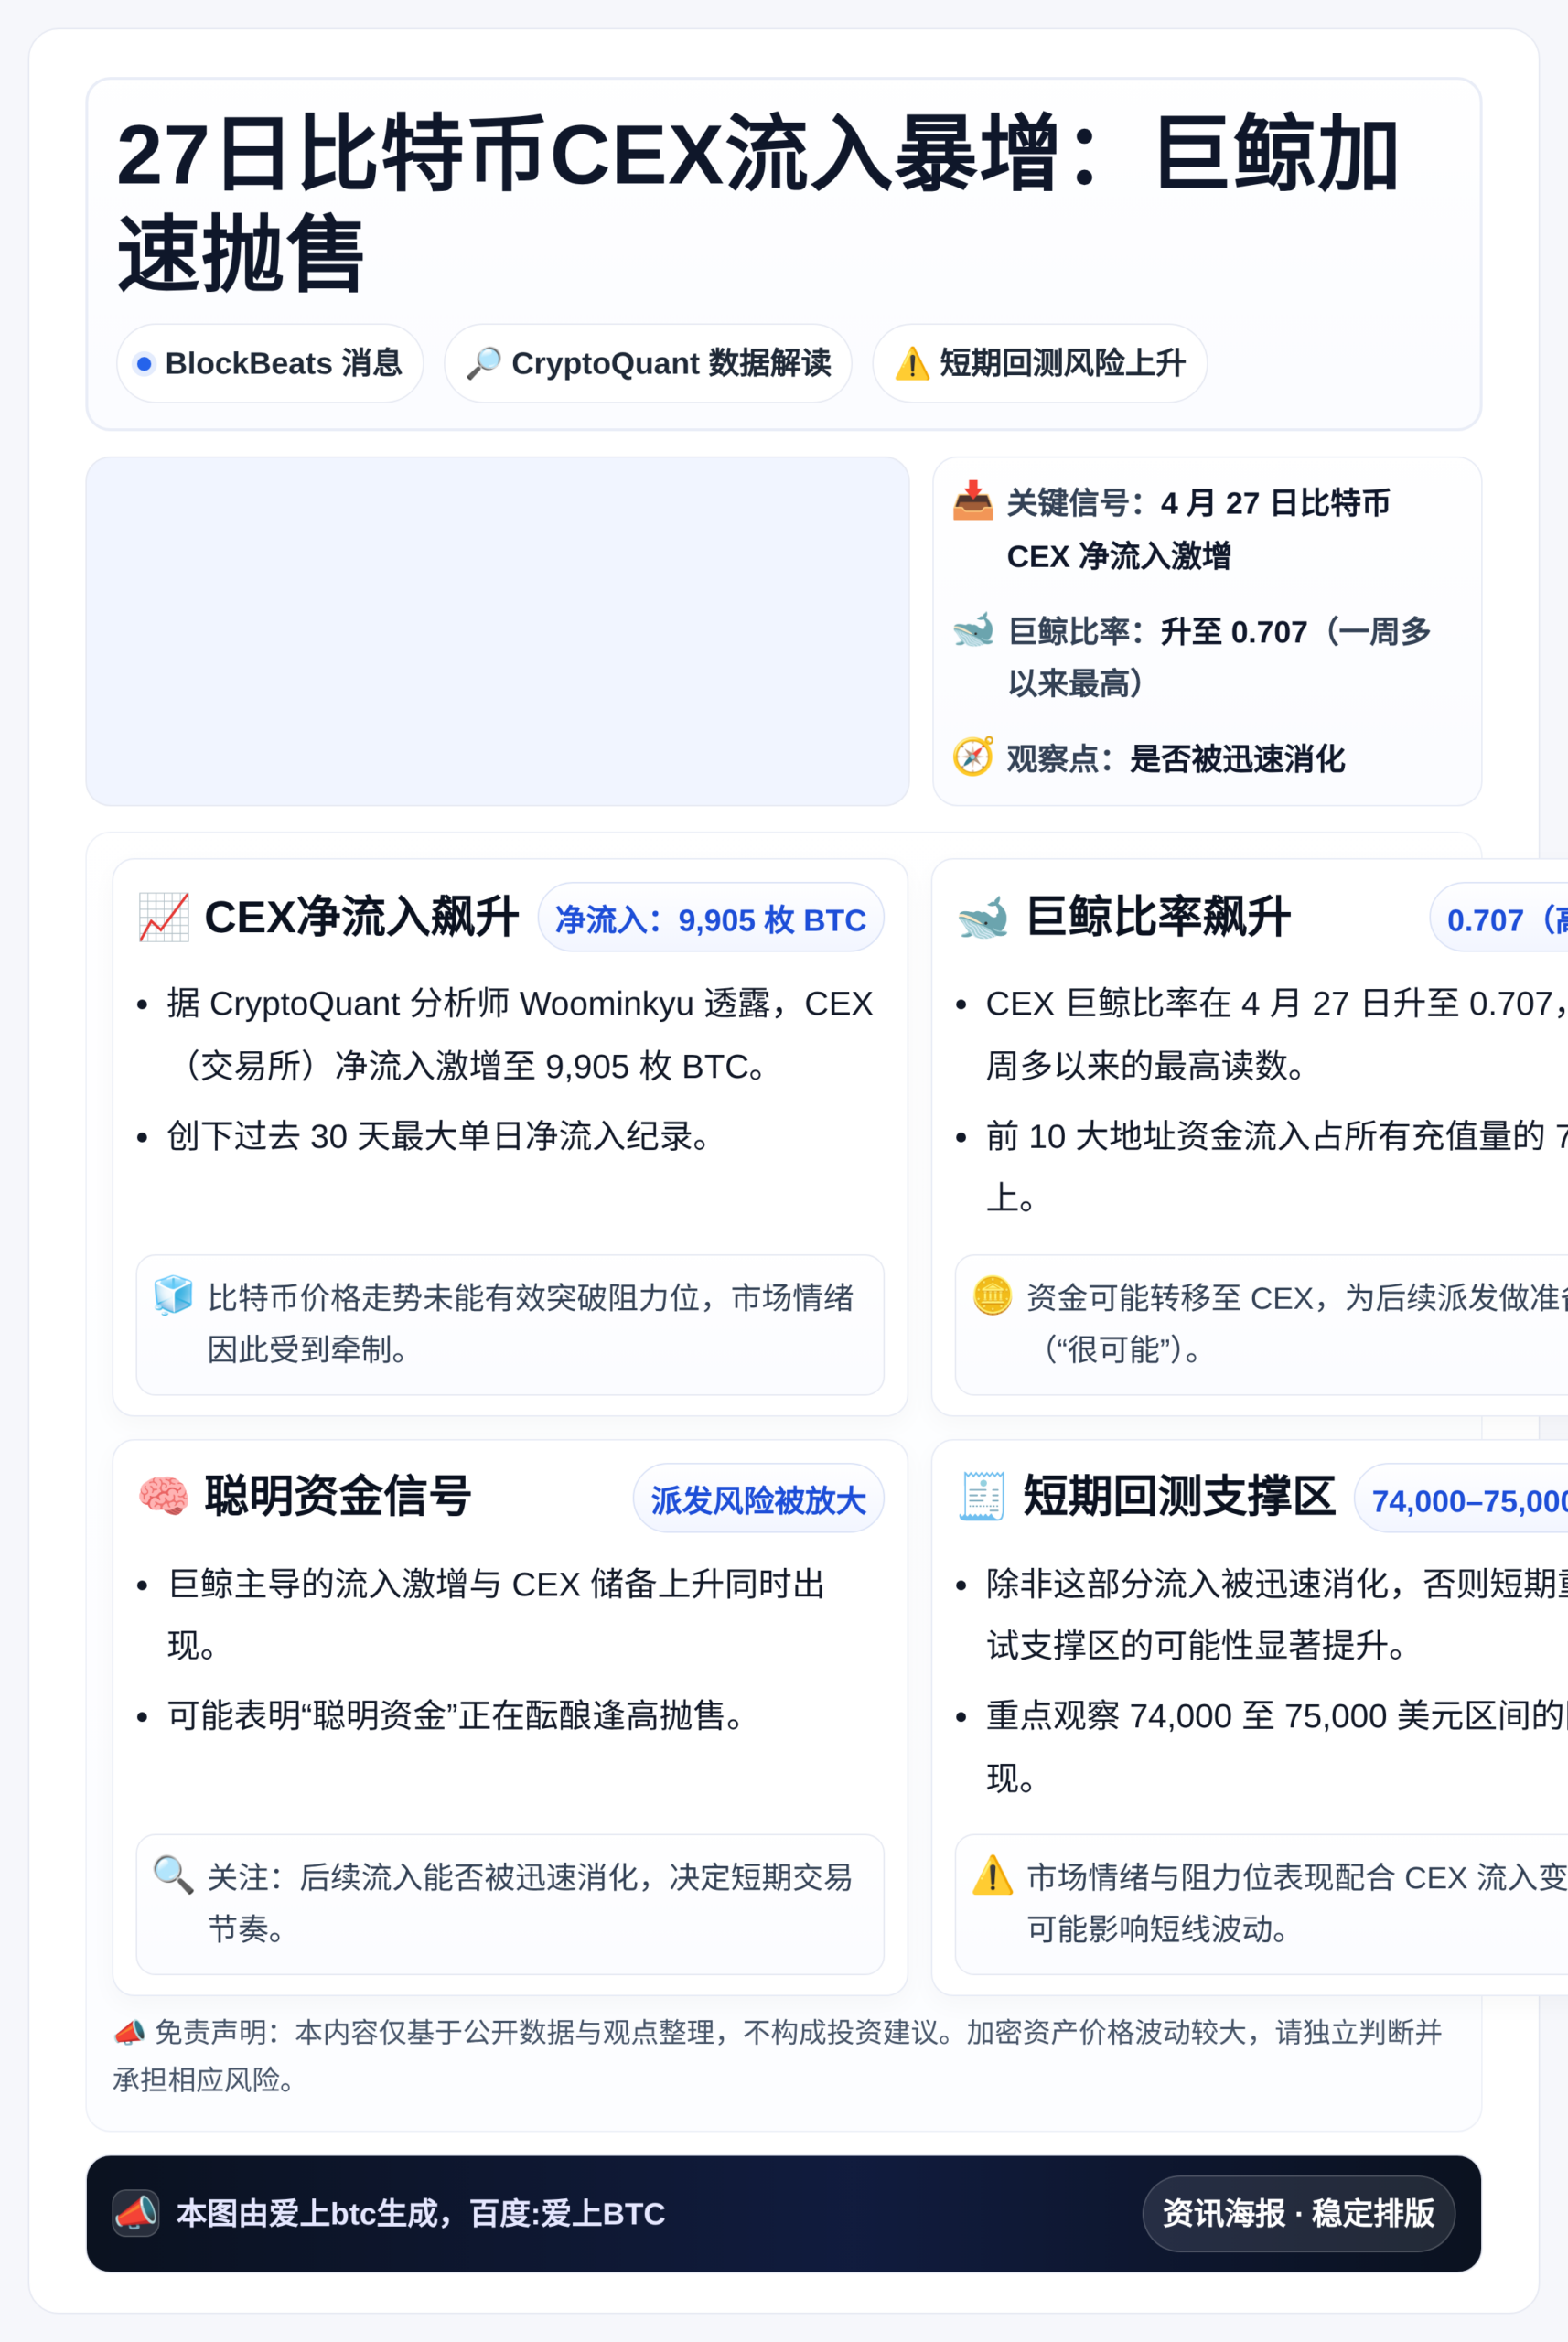
Task: Click the 短期回测支撑区 card heading
Action: tap(1180, 1497)
